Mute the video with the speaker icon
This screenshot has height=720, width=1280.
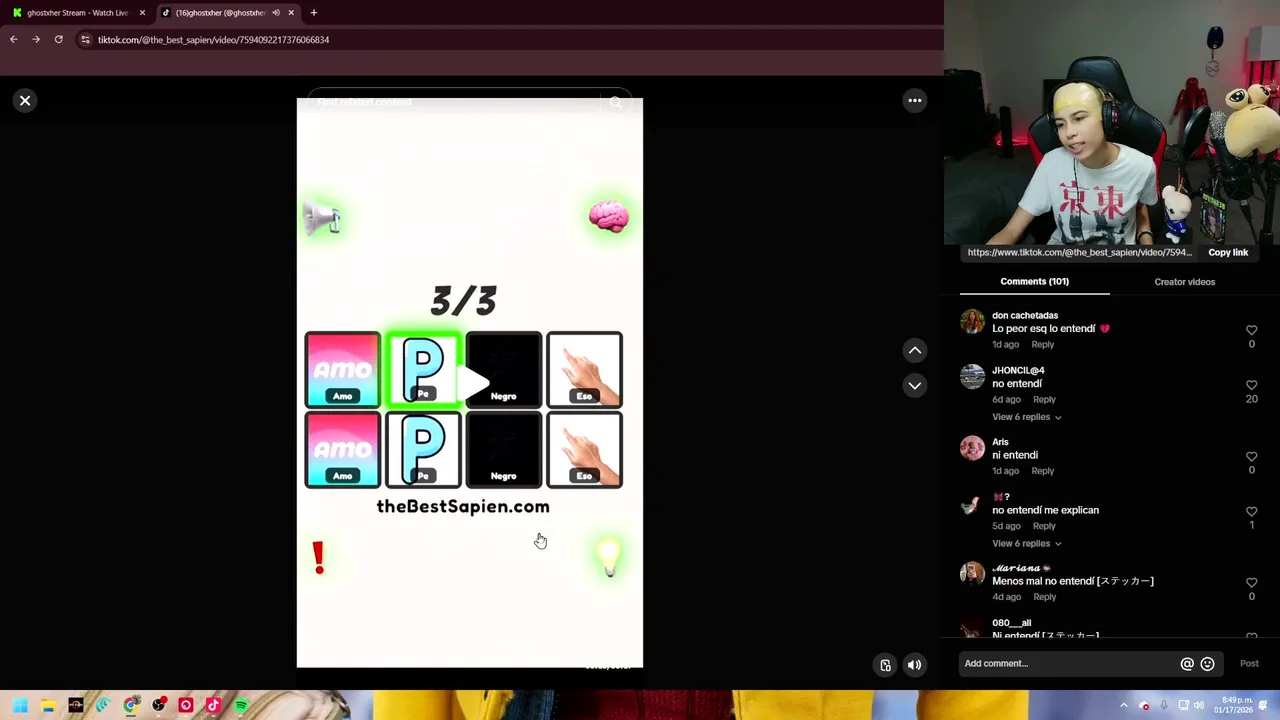coord(914,665)
